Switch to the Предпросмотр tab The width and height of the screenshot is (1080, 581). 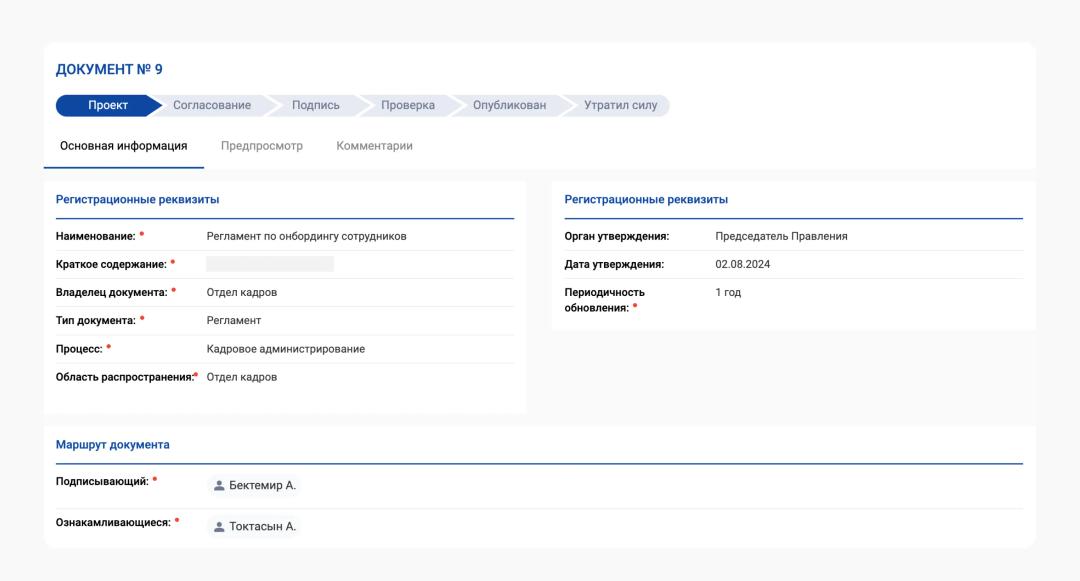[261, 146]
